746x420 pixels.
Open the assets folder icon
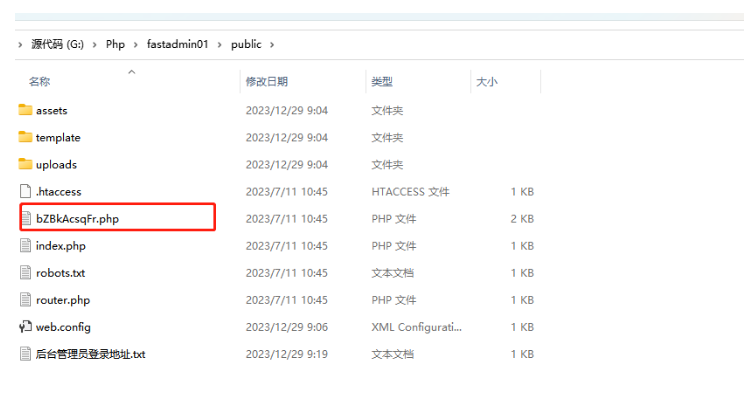[25, 110]
